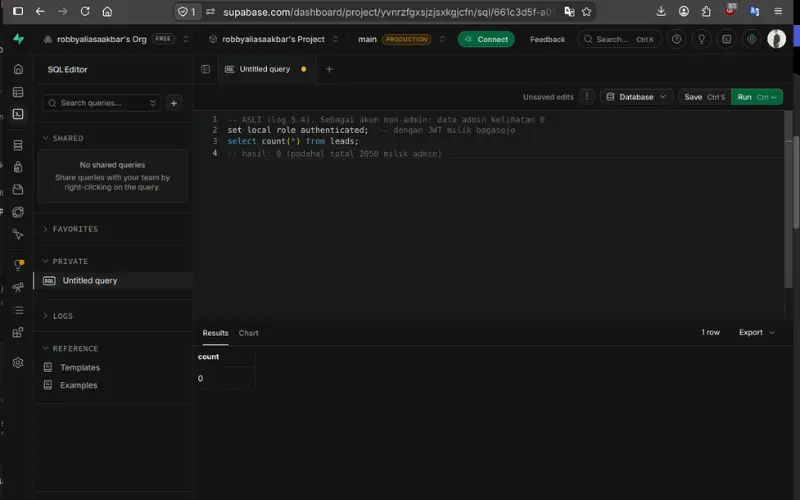The image size is (800, 500).
Task: Open the Database source dropdown
Action: point(636,96)
